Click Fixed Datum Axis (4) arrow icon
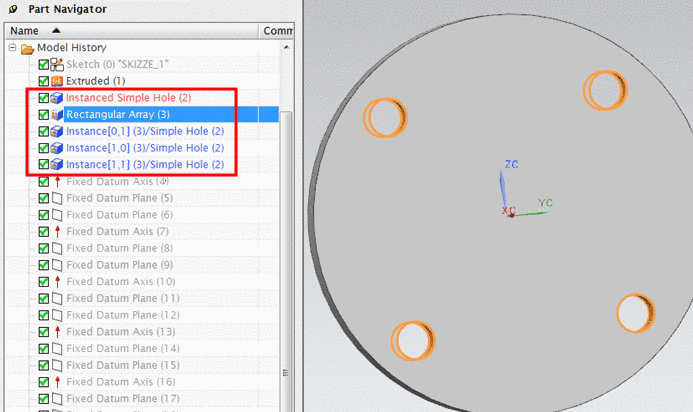Image resolution: width=693 pixels, height=412 pixels. pos(57,182)
